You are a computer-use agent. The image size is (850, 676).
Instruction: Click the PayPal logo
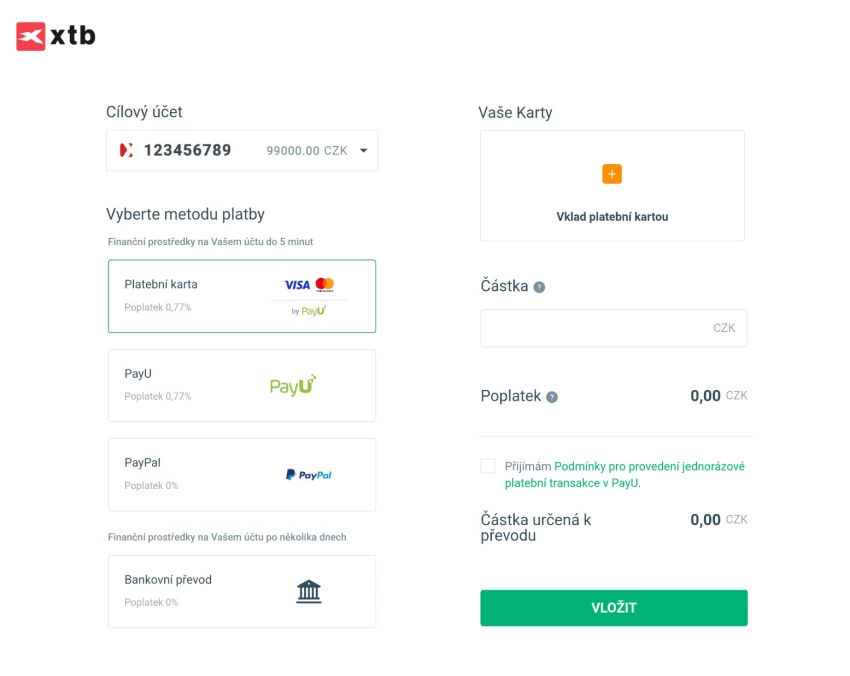coord(308,475)
